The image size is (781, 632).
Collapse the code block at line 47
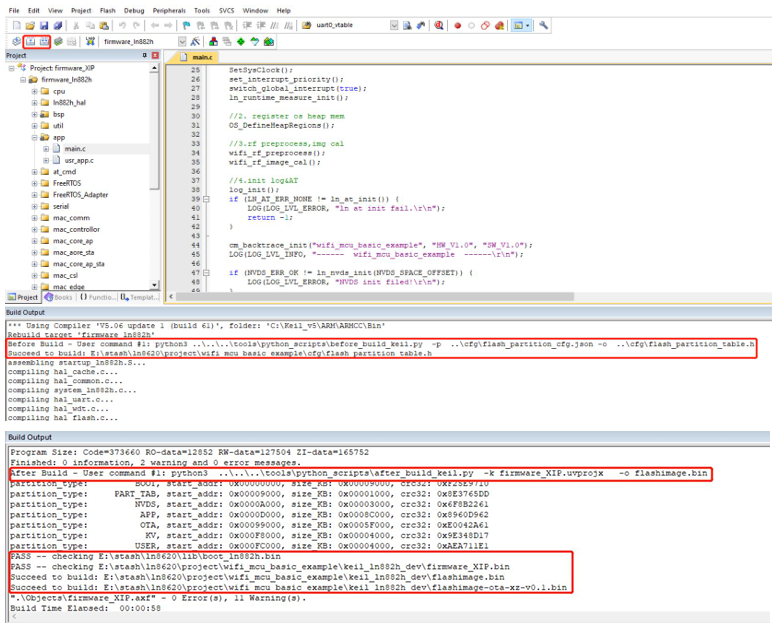point(206,273)
